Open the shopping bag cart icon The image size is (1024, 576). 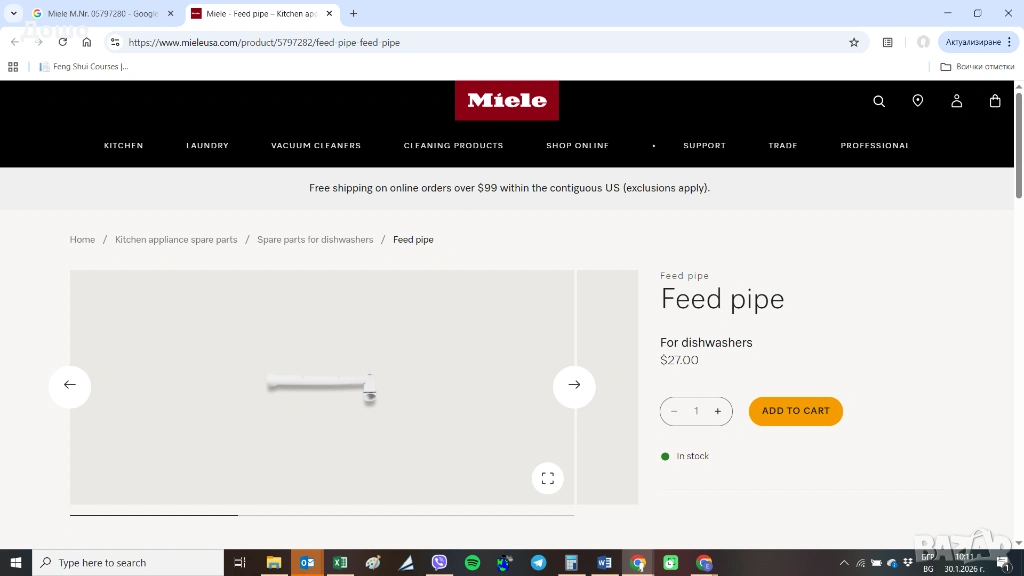(x=995, y=101)
